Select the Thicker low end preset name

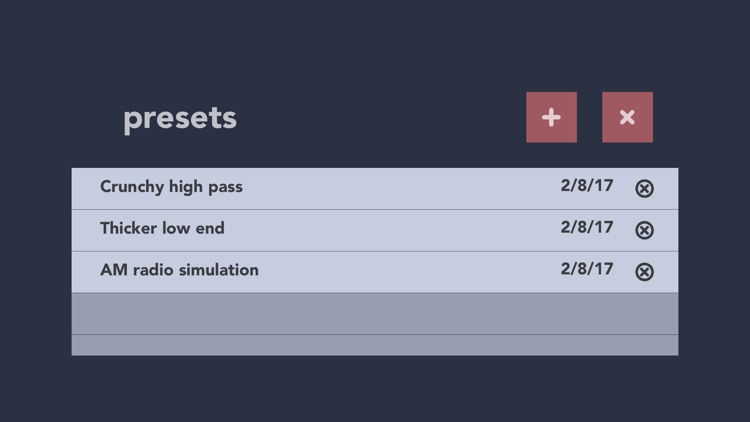pyautogui.click(x=162, y=228)
